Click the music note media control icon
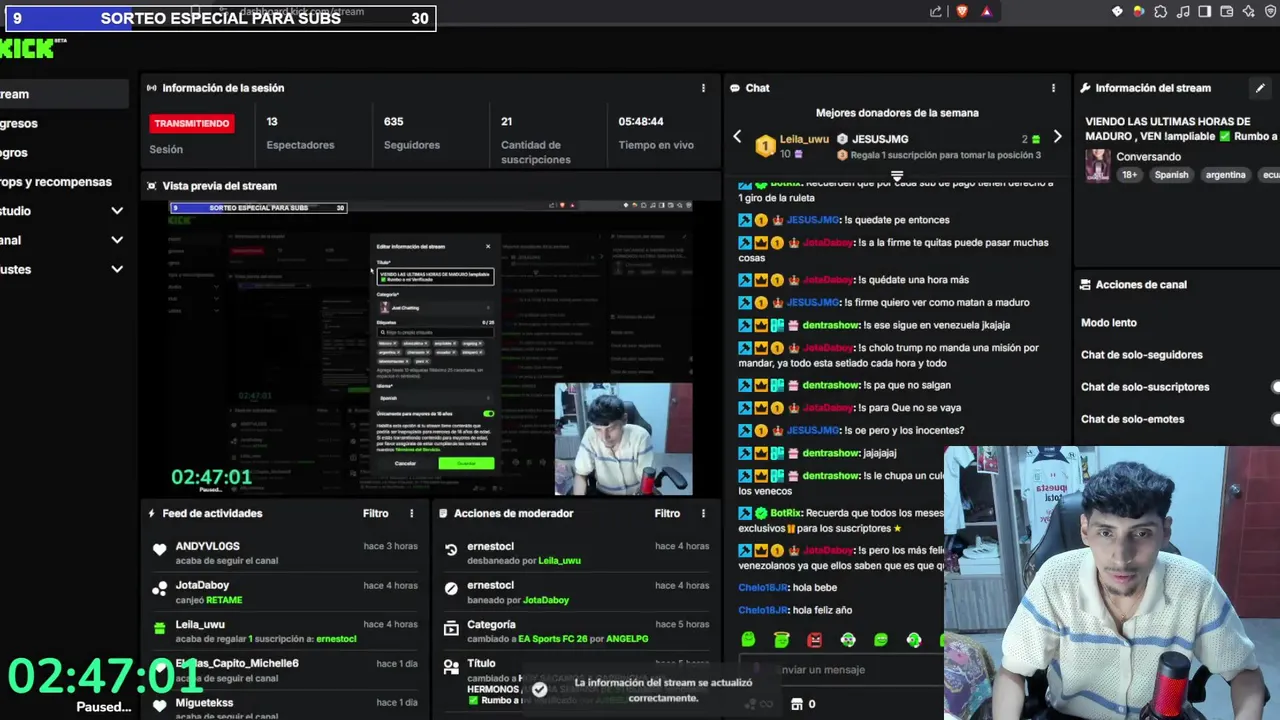The image size is (1280, 720). coord(1182,12)
